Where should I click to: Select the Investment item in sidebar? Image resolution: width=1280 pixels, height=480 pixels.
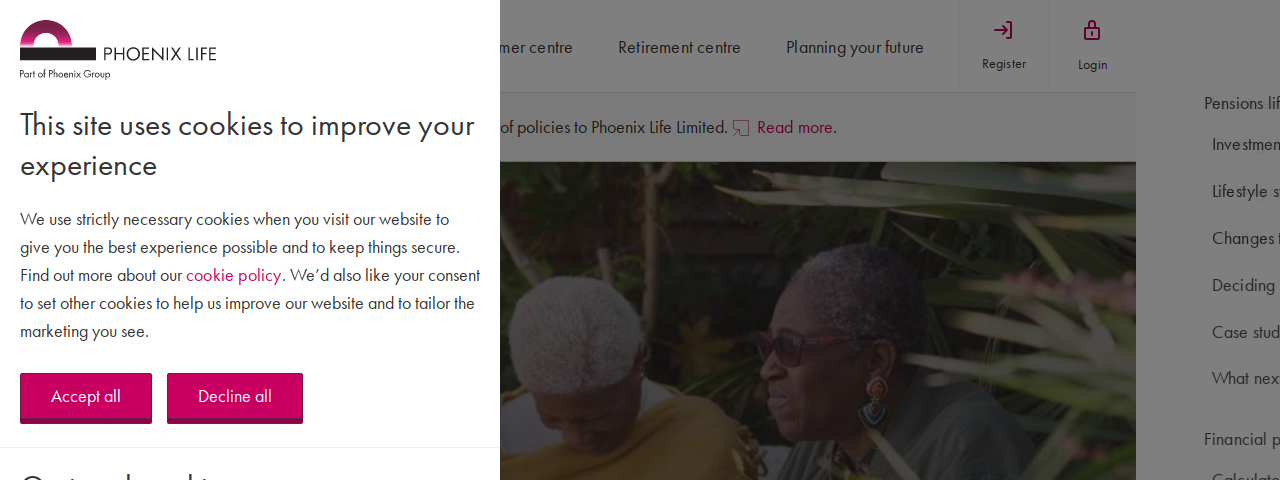[1246, 144]
